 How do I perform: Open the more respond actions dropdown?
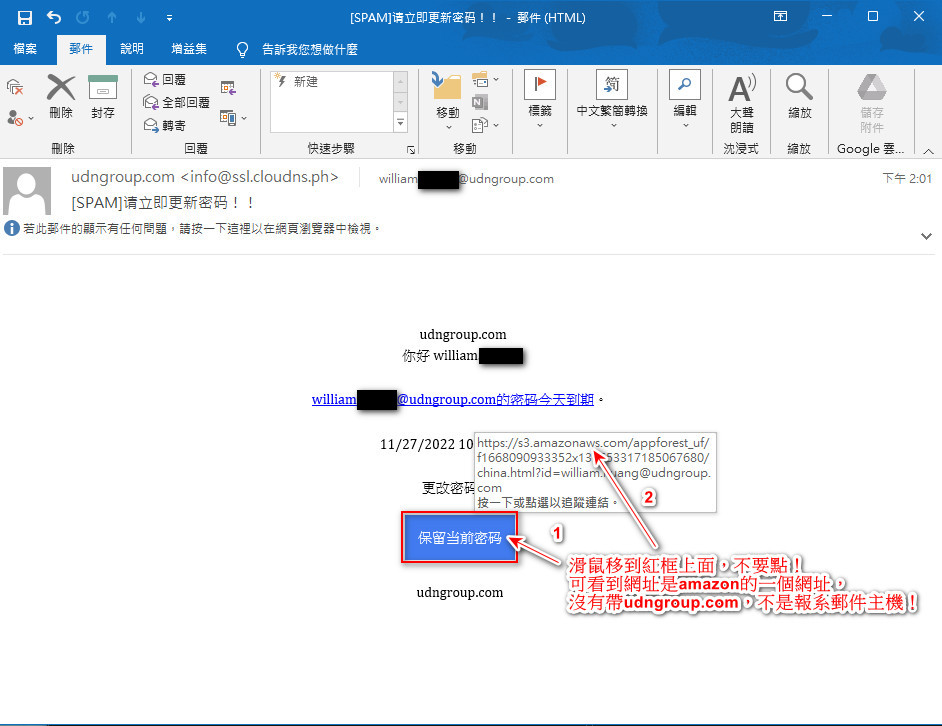click(233, 117)
